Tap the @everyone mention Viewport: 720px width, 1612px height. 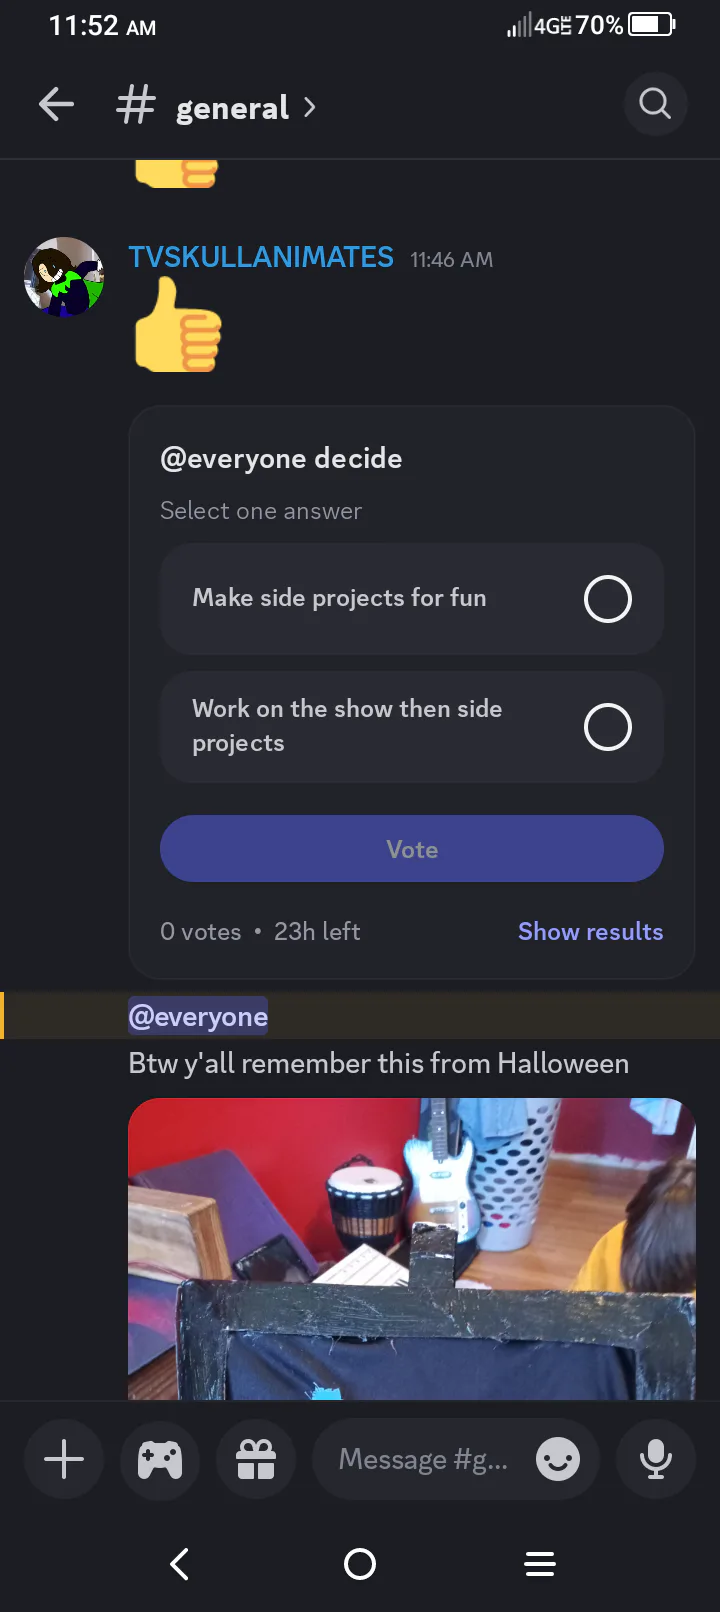[x=198, y=1017]
